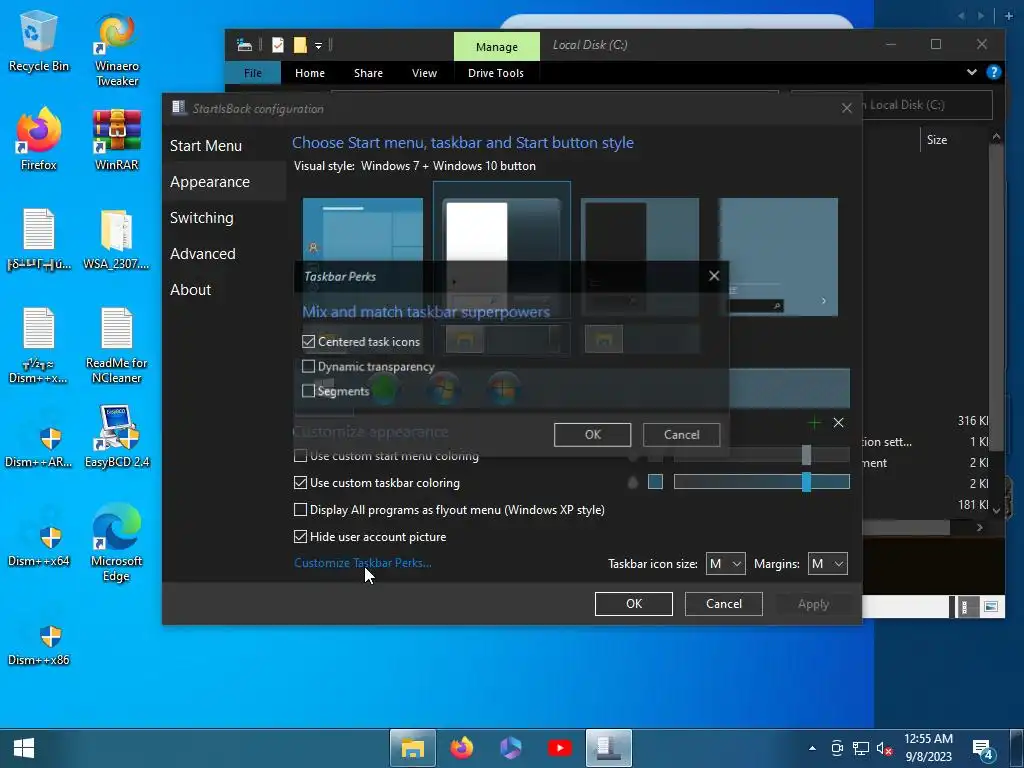The image size is (1024, 768).
Task: Click the clock showing 12:55 AM
Action: coord(928,748)
